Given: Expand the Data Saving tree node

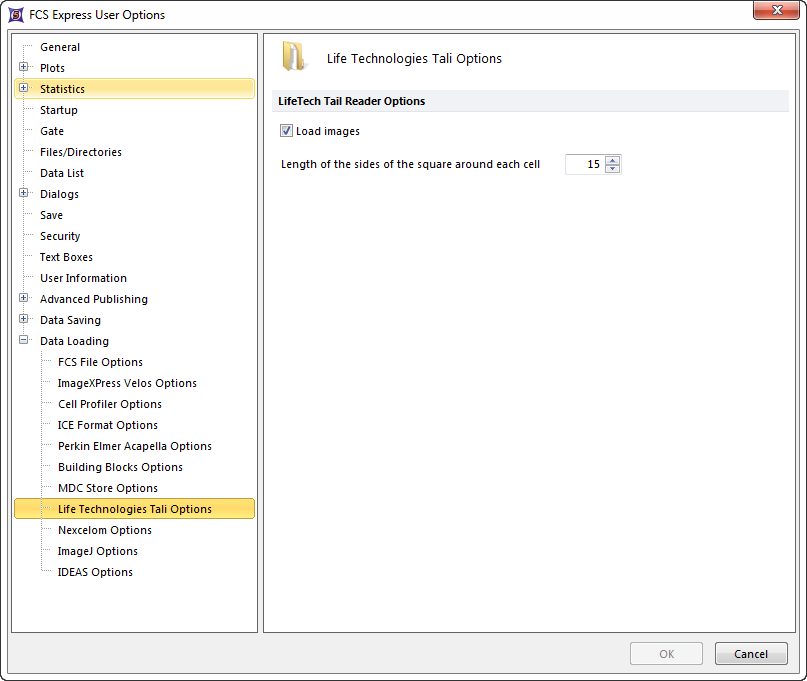Looking at the screenshot, I should 24,320.
